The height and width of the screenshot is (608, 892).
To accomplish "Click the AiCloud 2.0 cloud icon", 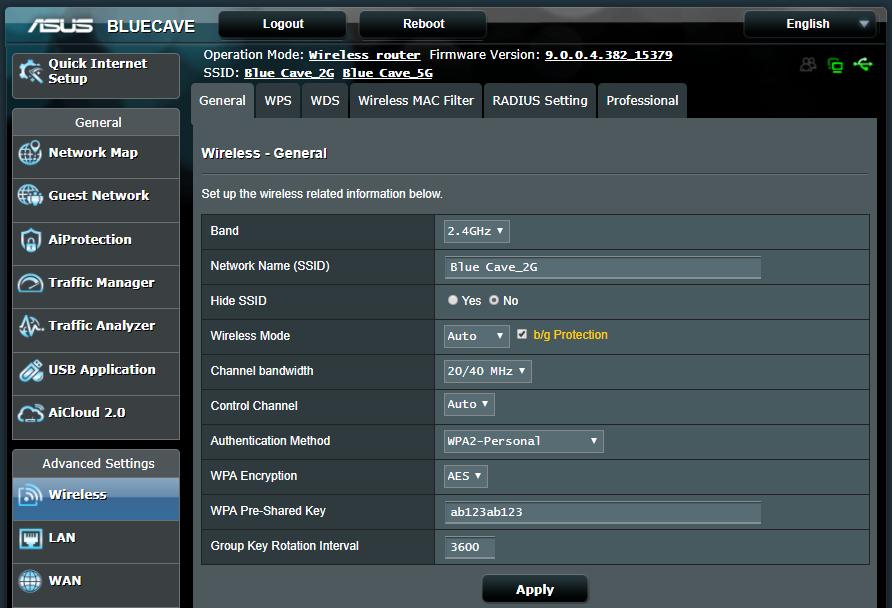I will (30, 413).
